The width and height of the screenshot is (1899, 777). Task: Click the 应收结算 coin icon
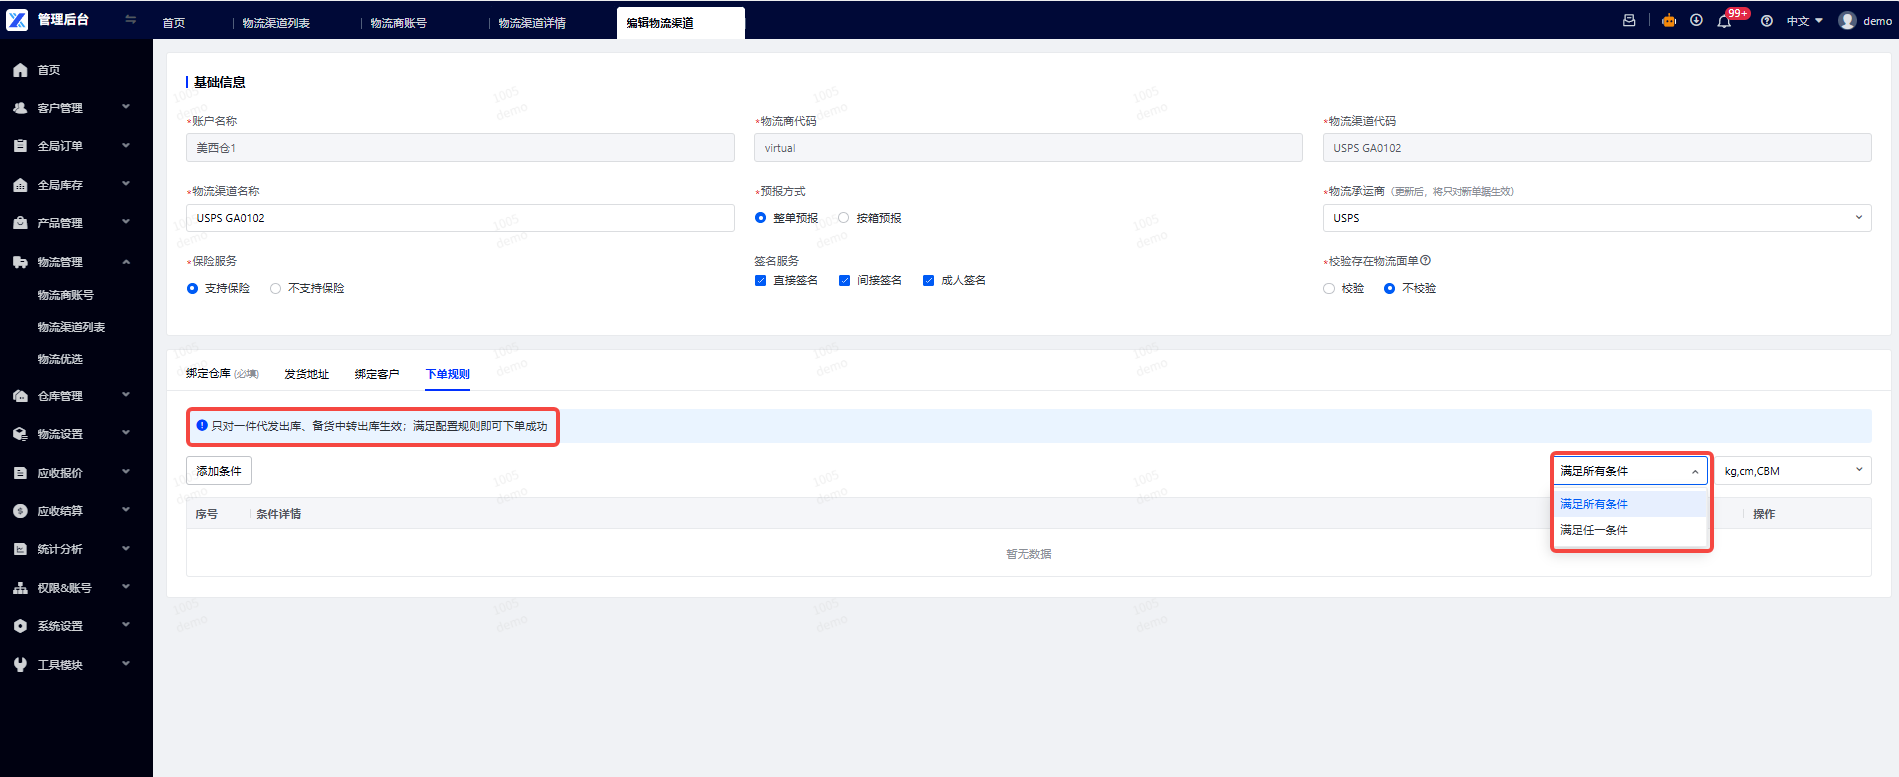coord(20,511)
